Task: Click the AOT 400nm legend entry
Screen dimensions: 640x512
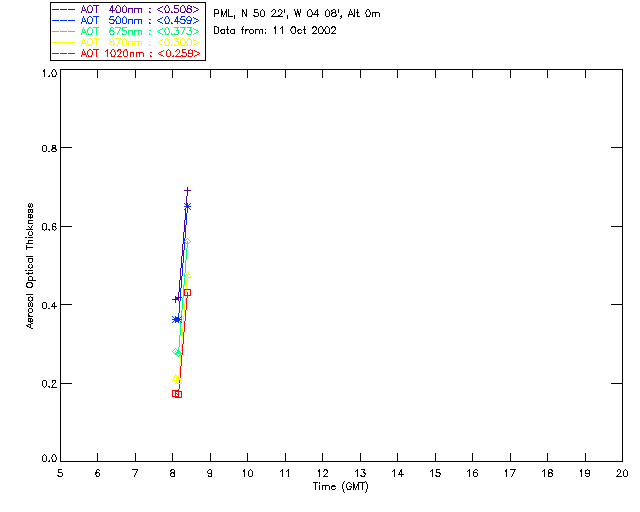Action: 126,9
